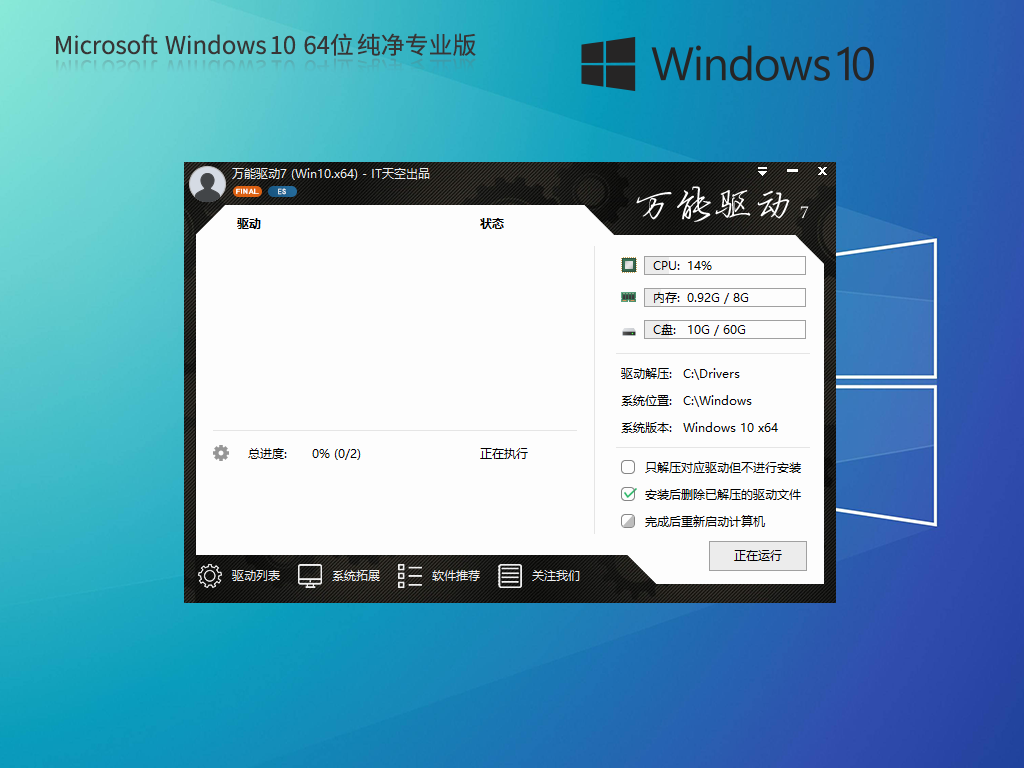
Task: Close the 万能驱动7 window
Action: tap(822, 171)
